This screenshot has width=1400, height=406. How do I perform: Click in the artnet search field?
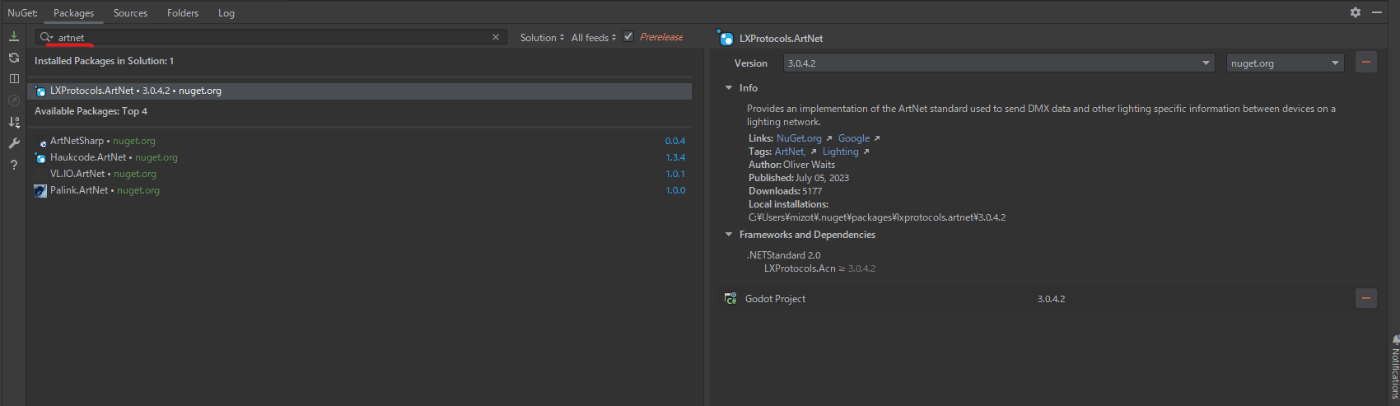point(272,37)
